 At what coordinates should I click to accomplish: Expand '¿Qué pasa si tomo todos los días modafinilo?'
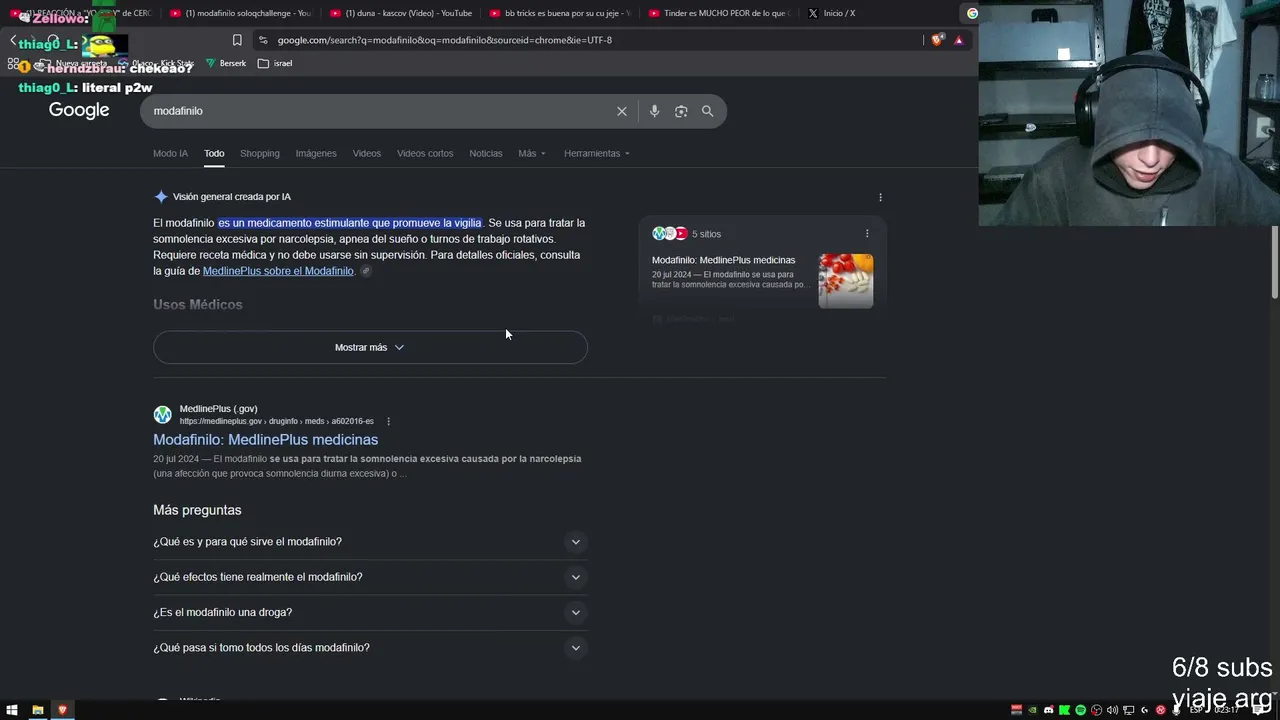pyautogui.click(x=370, y=648)
